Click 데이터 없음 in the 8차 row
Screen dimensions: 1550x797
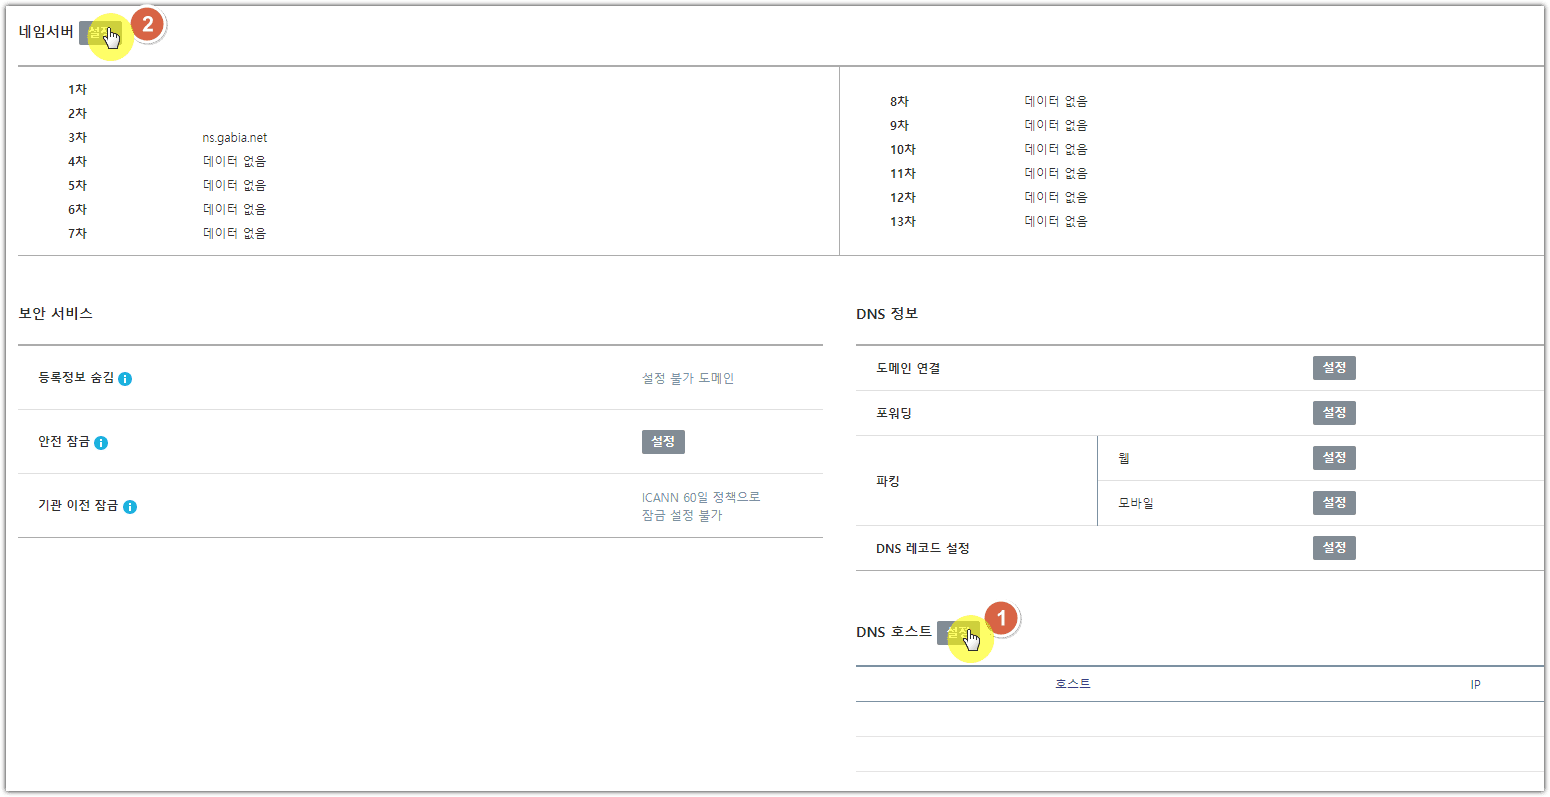point(1056,101)
